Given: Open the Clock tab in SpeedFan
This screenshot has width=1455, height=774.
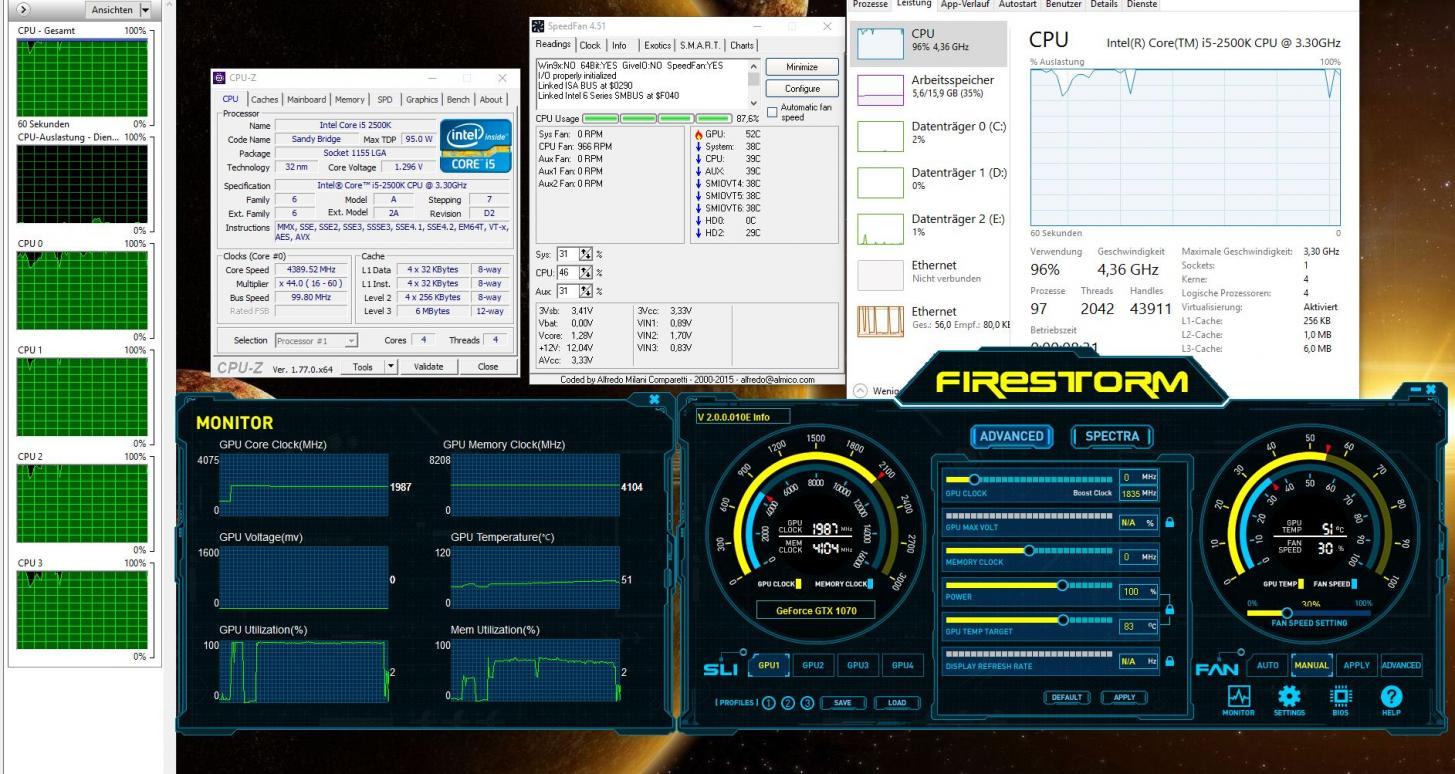Looking at the screenshot, I should click(590, 45).
